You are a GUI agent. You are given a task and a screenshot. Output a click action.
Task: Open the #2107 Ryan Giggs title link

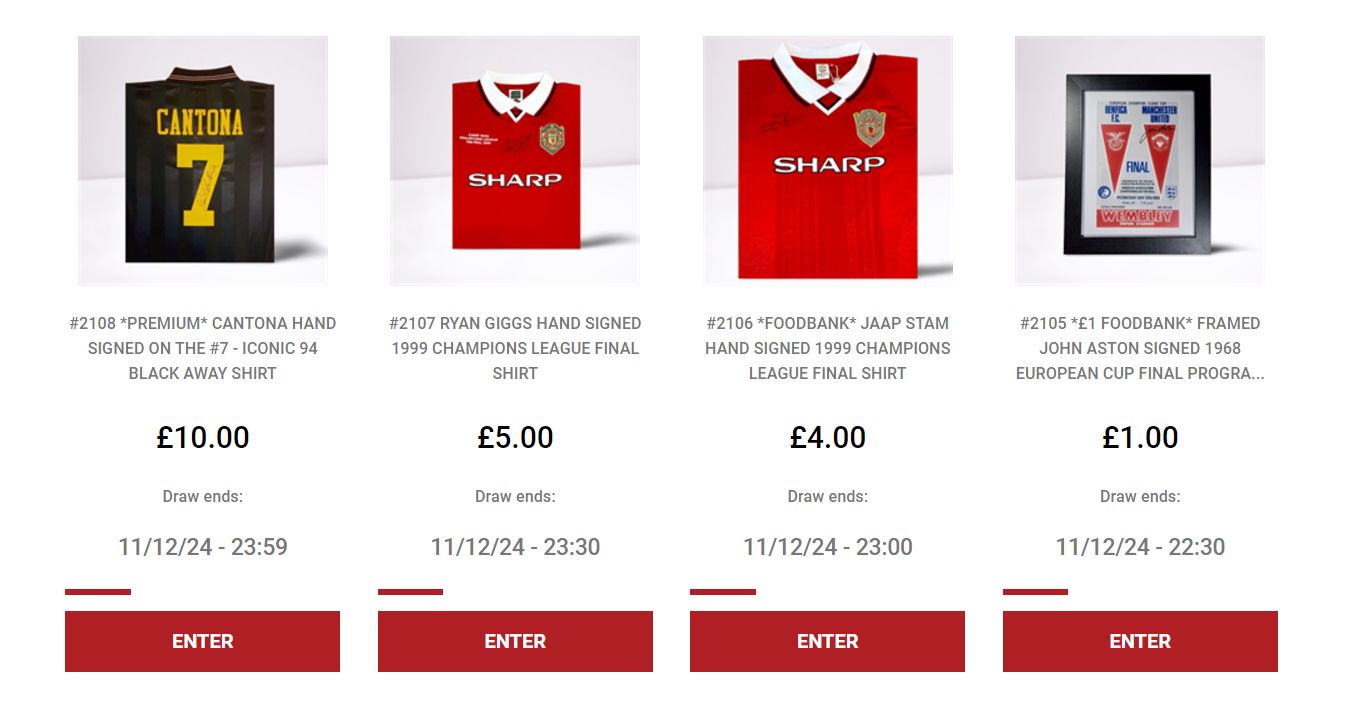[x=515, y=348]
